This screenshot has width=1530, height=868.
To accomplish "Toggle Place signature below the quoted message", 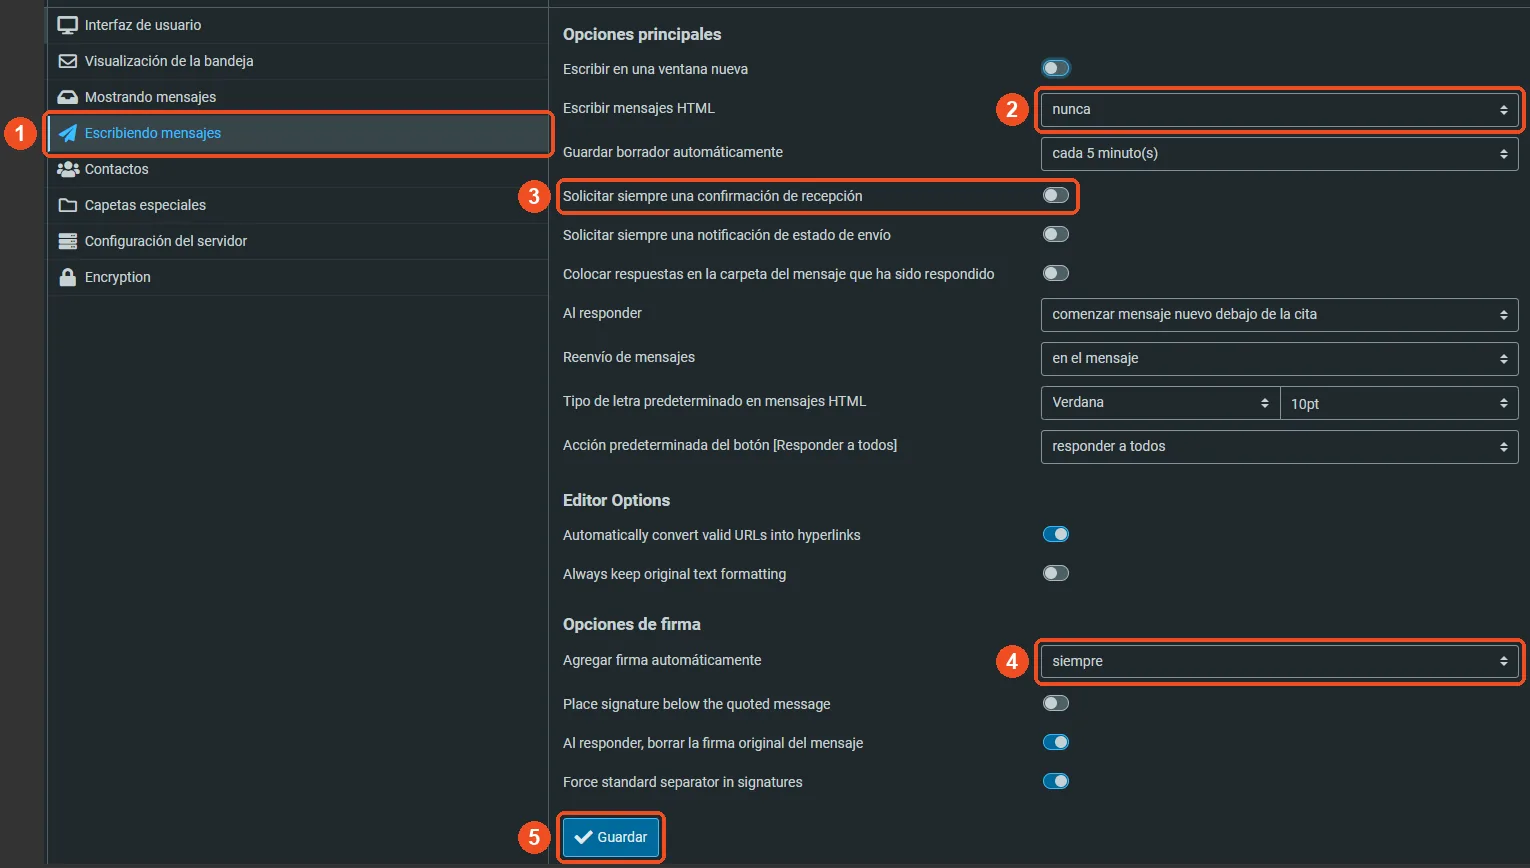I will pos(1056,703).
